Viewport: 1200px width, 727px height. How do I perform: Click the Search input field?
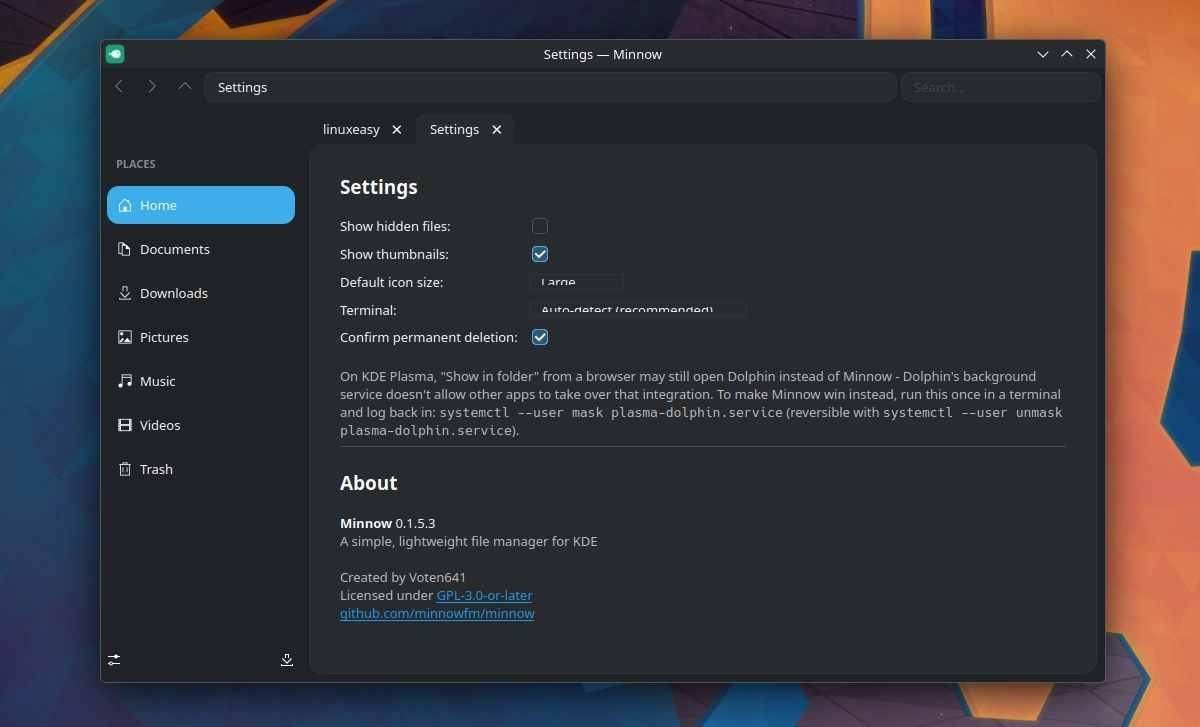(x=1000, y=87)
